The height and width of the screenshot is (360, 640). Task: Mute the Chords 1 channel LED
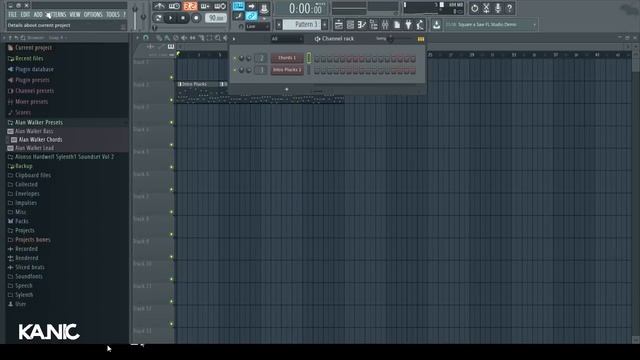[x=235, y=58]
